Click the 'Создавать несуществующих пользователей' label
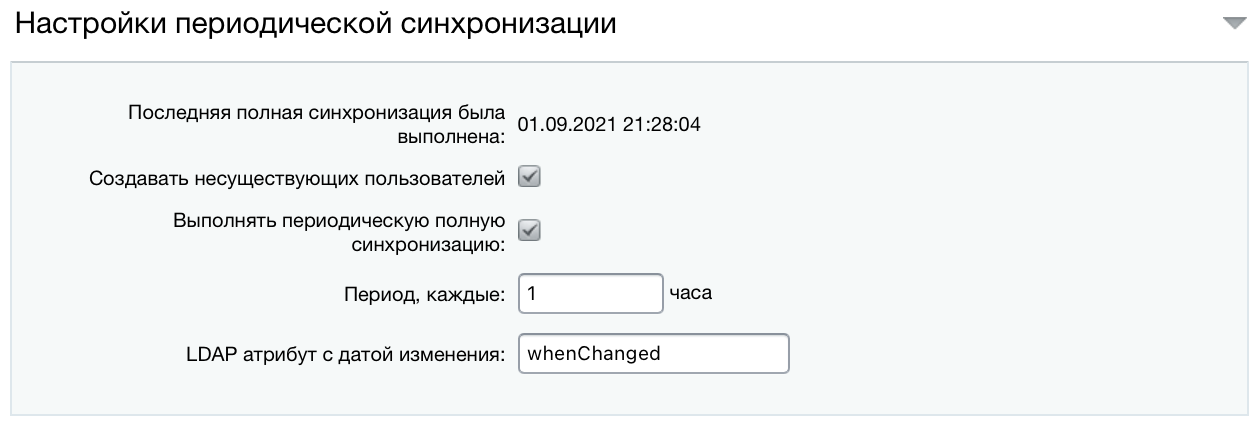 [x=296, y=179]
